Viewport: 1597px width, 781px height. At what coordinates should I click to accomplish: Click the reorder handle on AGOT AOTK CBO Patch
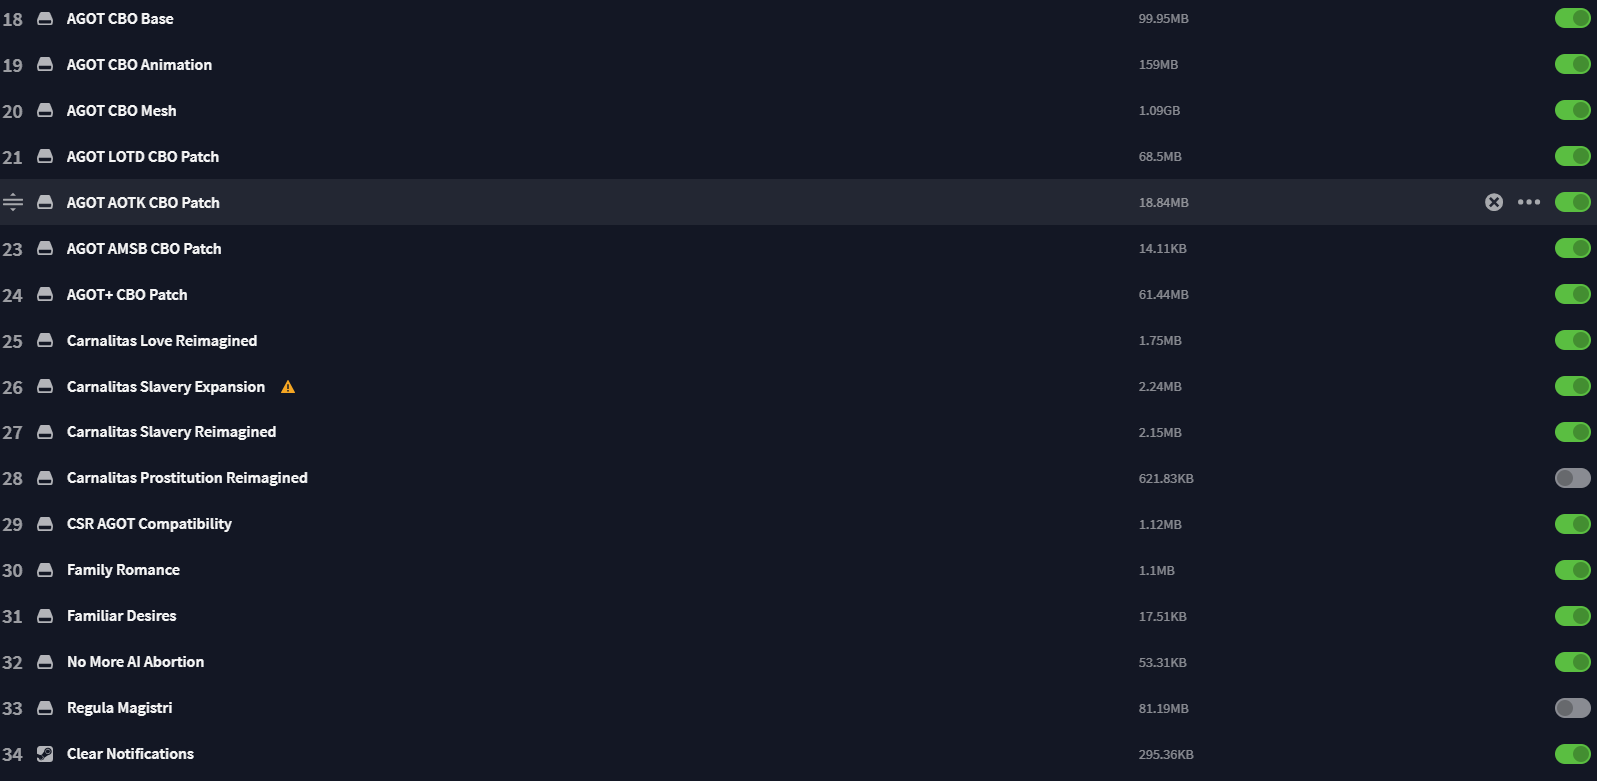coord(13,202)
